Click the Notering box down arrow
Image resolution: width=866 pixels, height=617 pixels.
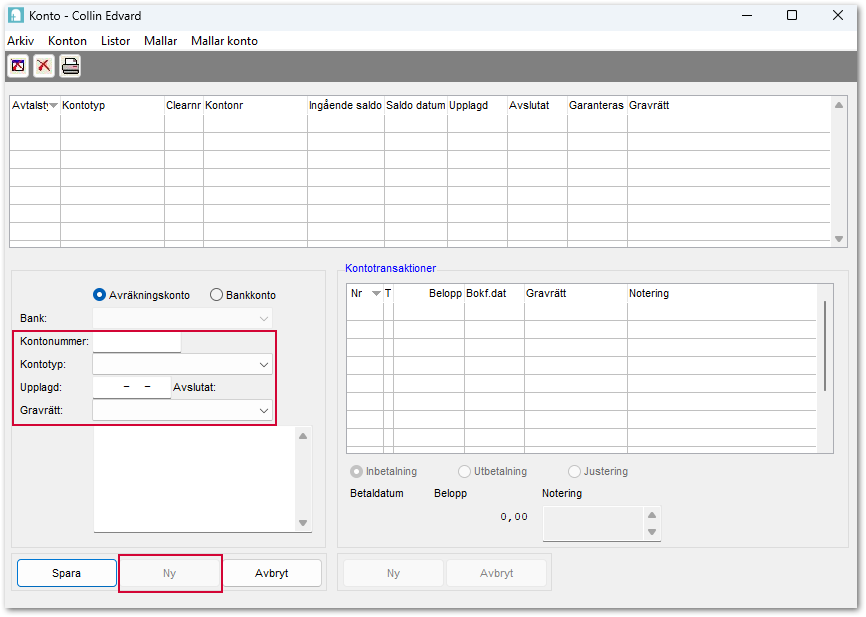click(x=652, y=532)
